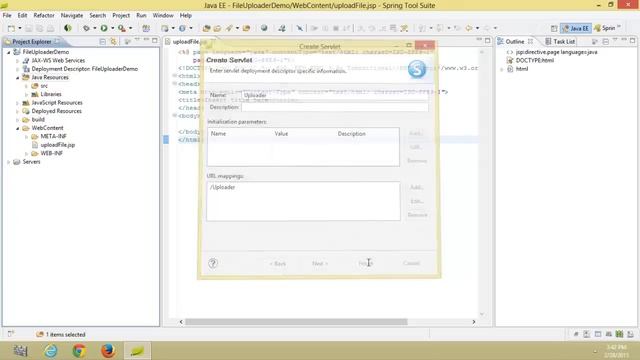Select uploadFile.jsp in Project Explorer
640x360 pixels.
point(58,145)
